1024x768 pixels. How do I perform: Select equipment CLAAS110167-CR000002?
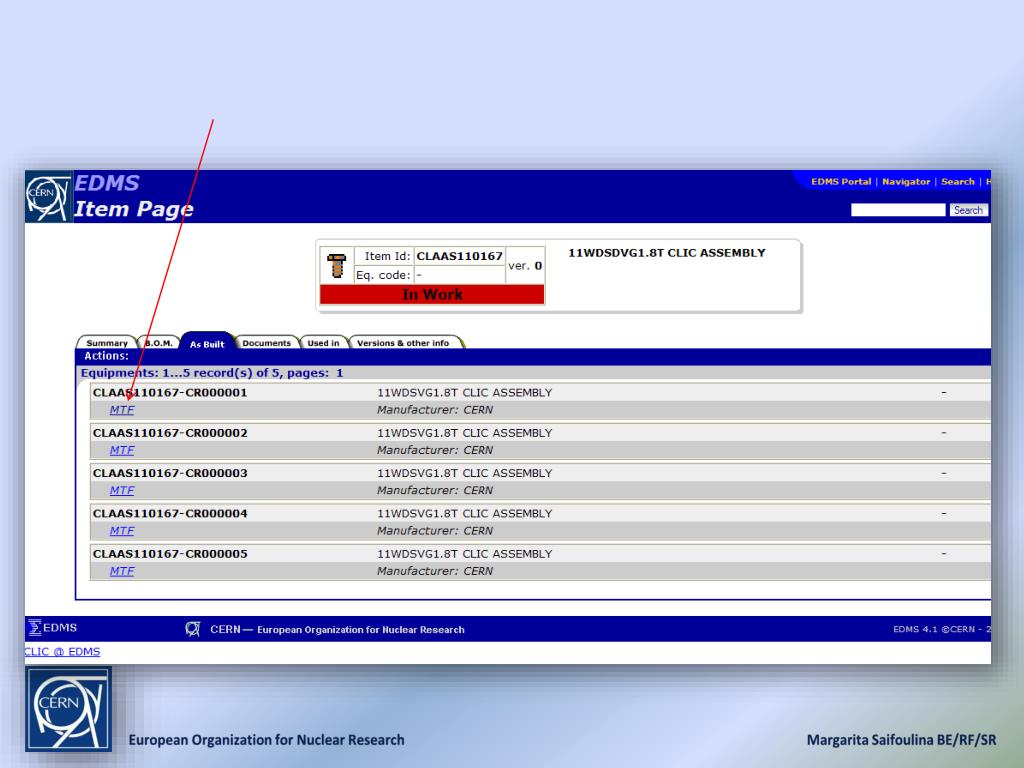pyautogui.click(x=170, y=433)
